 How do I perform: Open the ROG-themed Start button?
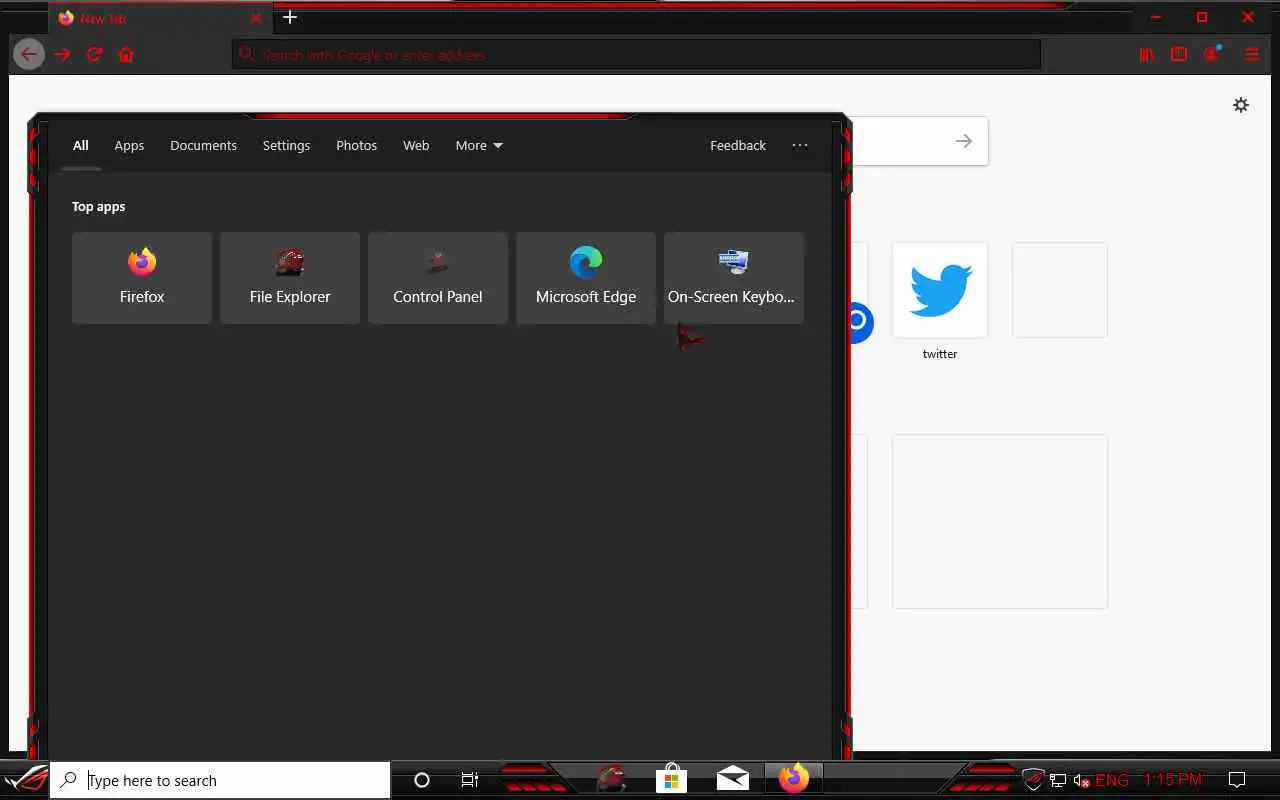25,780
